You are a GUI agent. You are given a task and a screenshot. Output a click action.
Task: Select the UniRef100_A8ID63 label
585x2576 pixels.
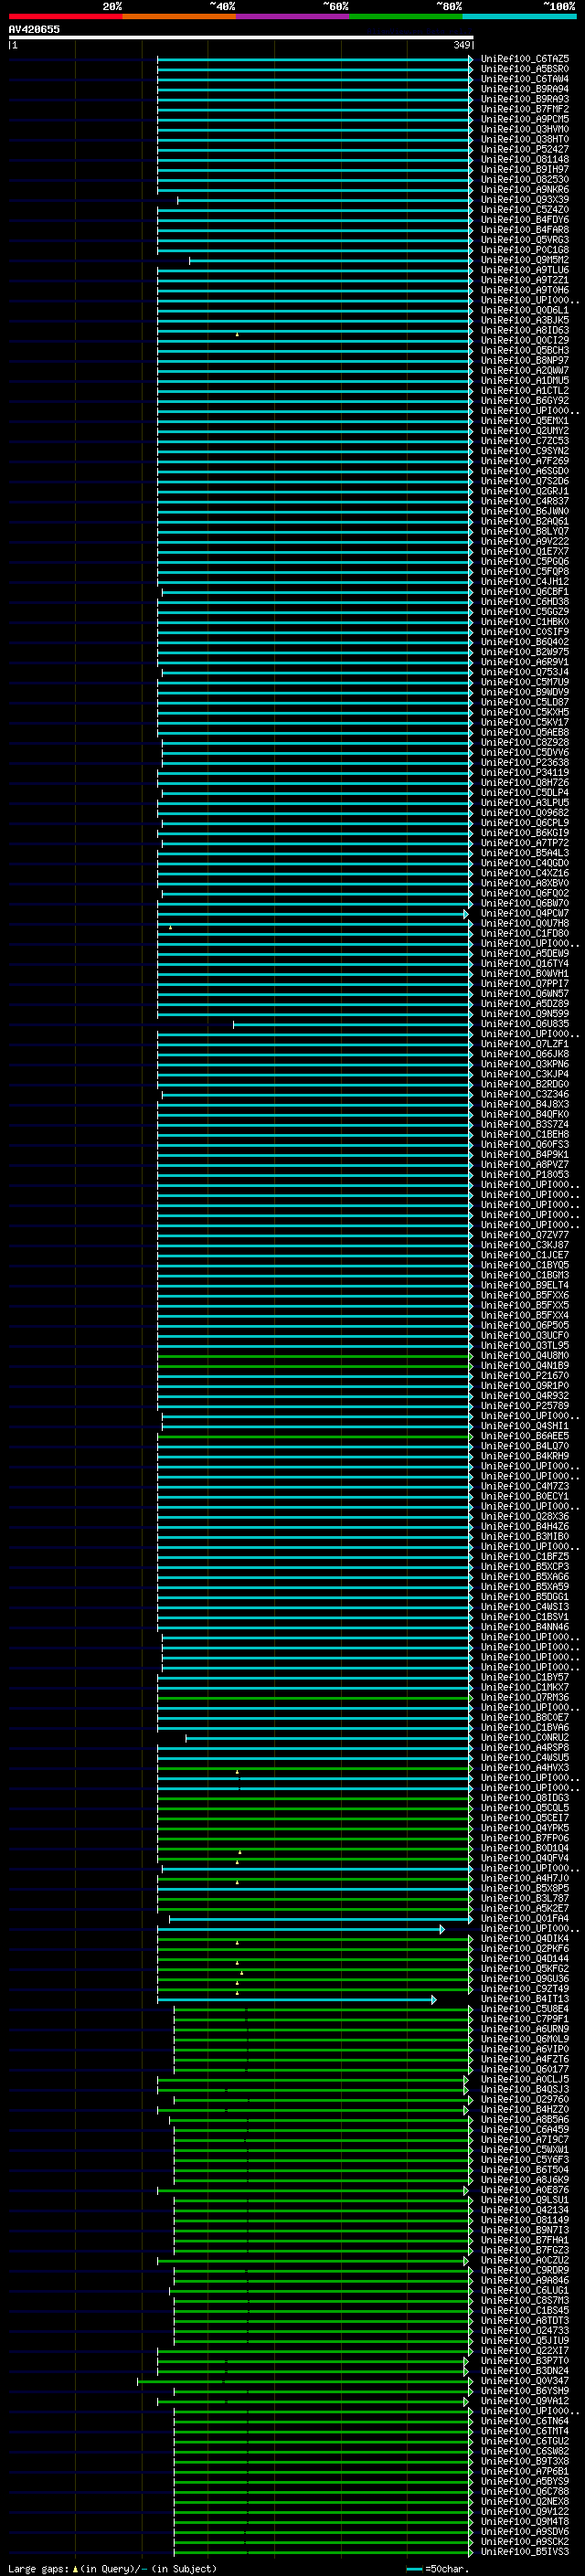pyautogui.click(x=525, y=330)
